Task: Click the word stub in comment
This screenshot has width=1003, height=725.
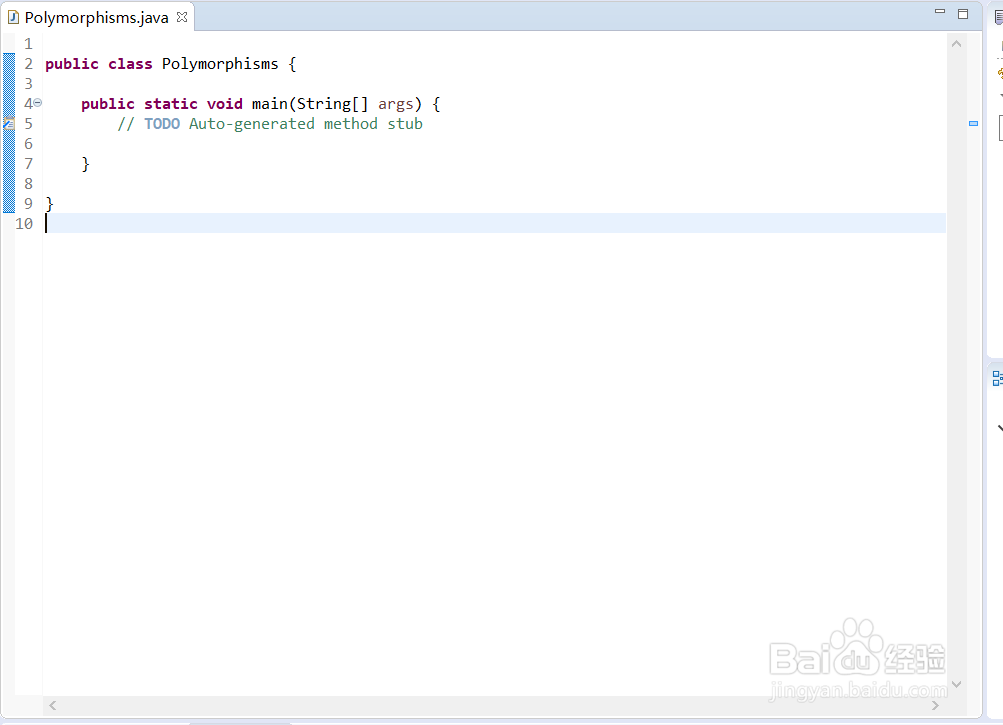Action: 405,123
